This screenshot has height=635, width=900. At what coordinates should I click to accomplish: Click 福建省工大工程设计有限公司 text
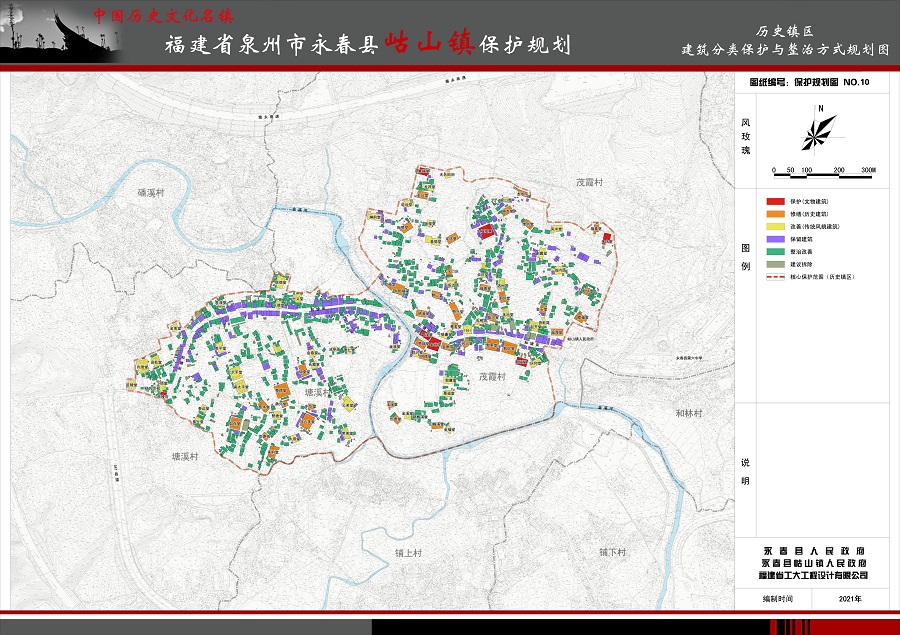pyautogui.click(x=814, y=575)
